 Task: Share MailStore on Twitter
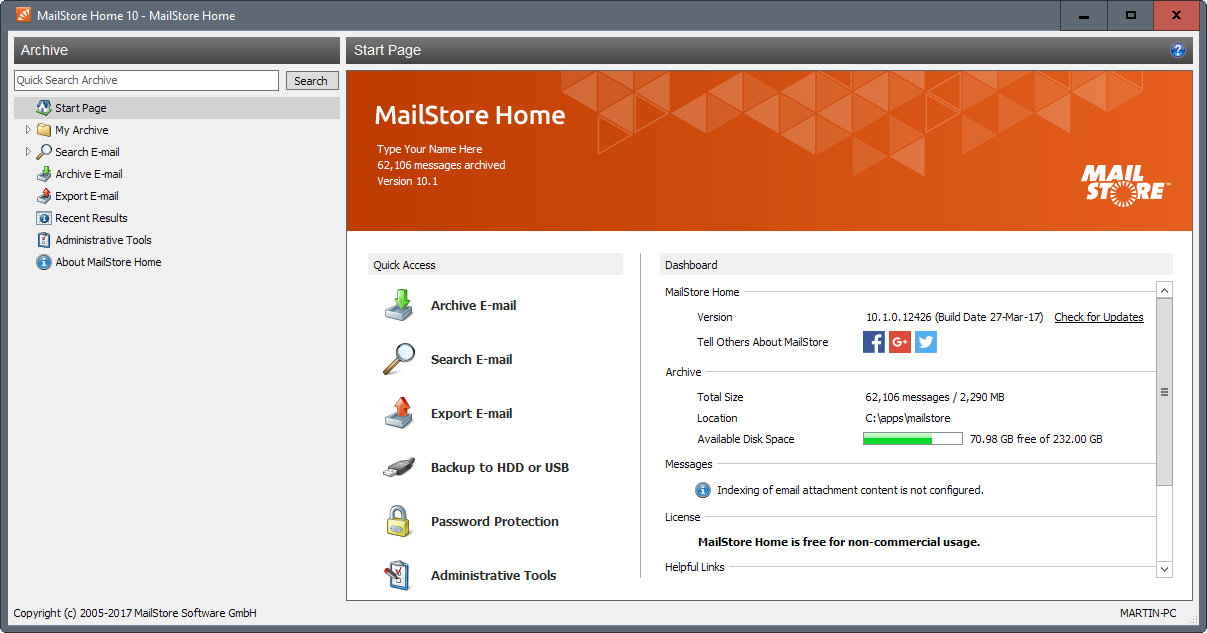(926, 342)
